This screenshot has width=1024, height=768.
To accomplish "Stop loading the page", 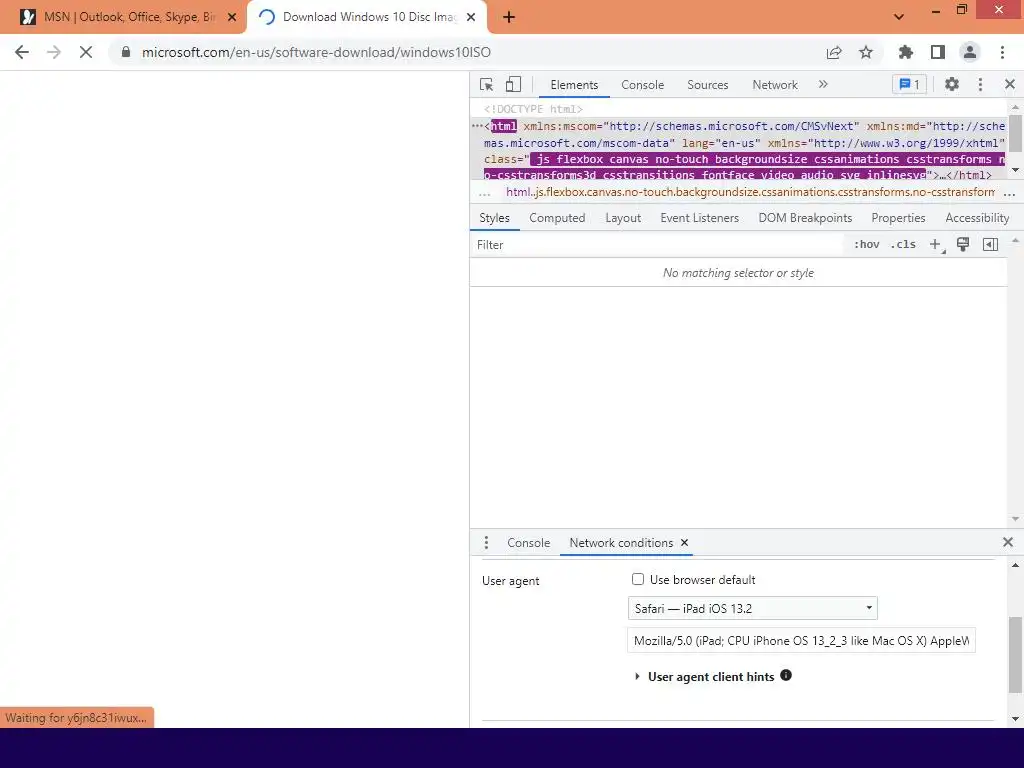I will point(86,52).
